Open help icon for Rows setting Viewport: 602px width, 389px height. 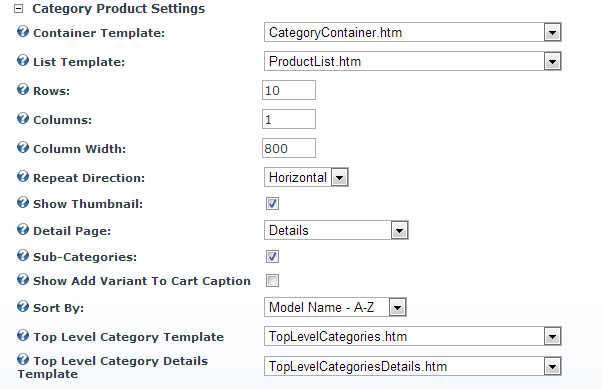point(23,89)
